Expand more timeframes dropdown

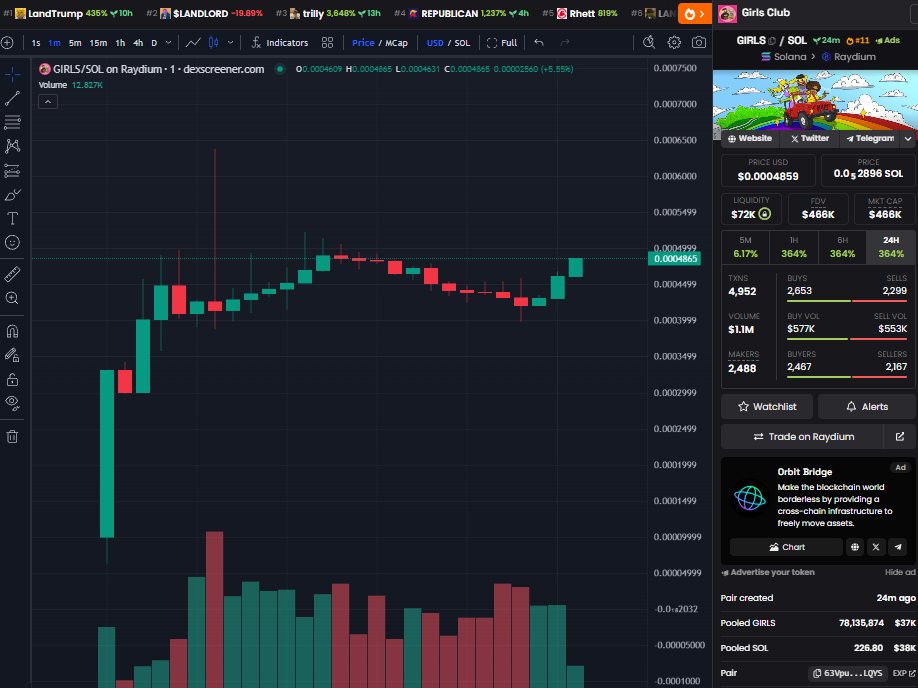(x=169, y=43)
